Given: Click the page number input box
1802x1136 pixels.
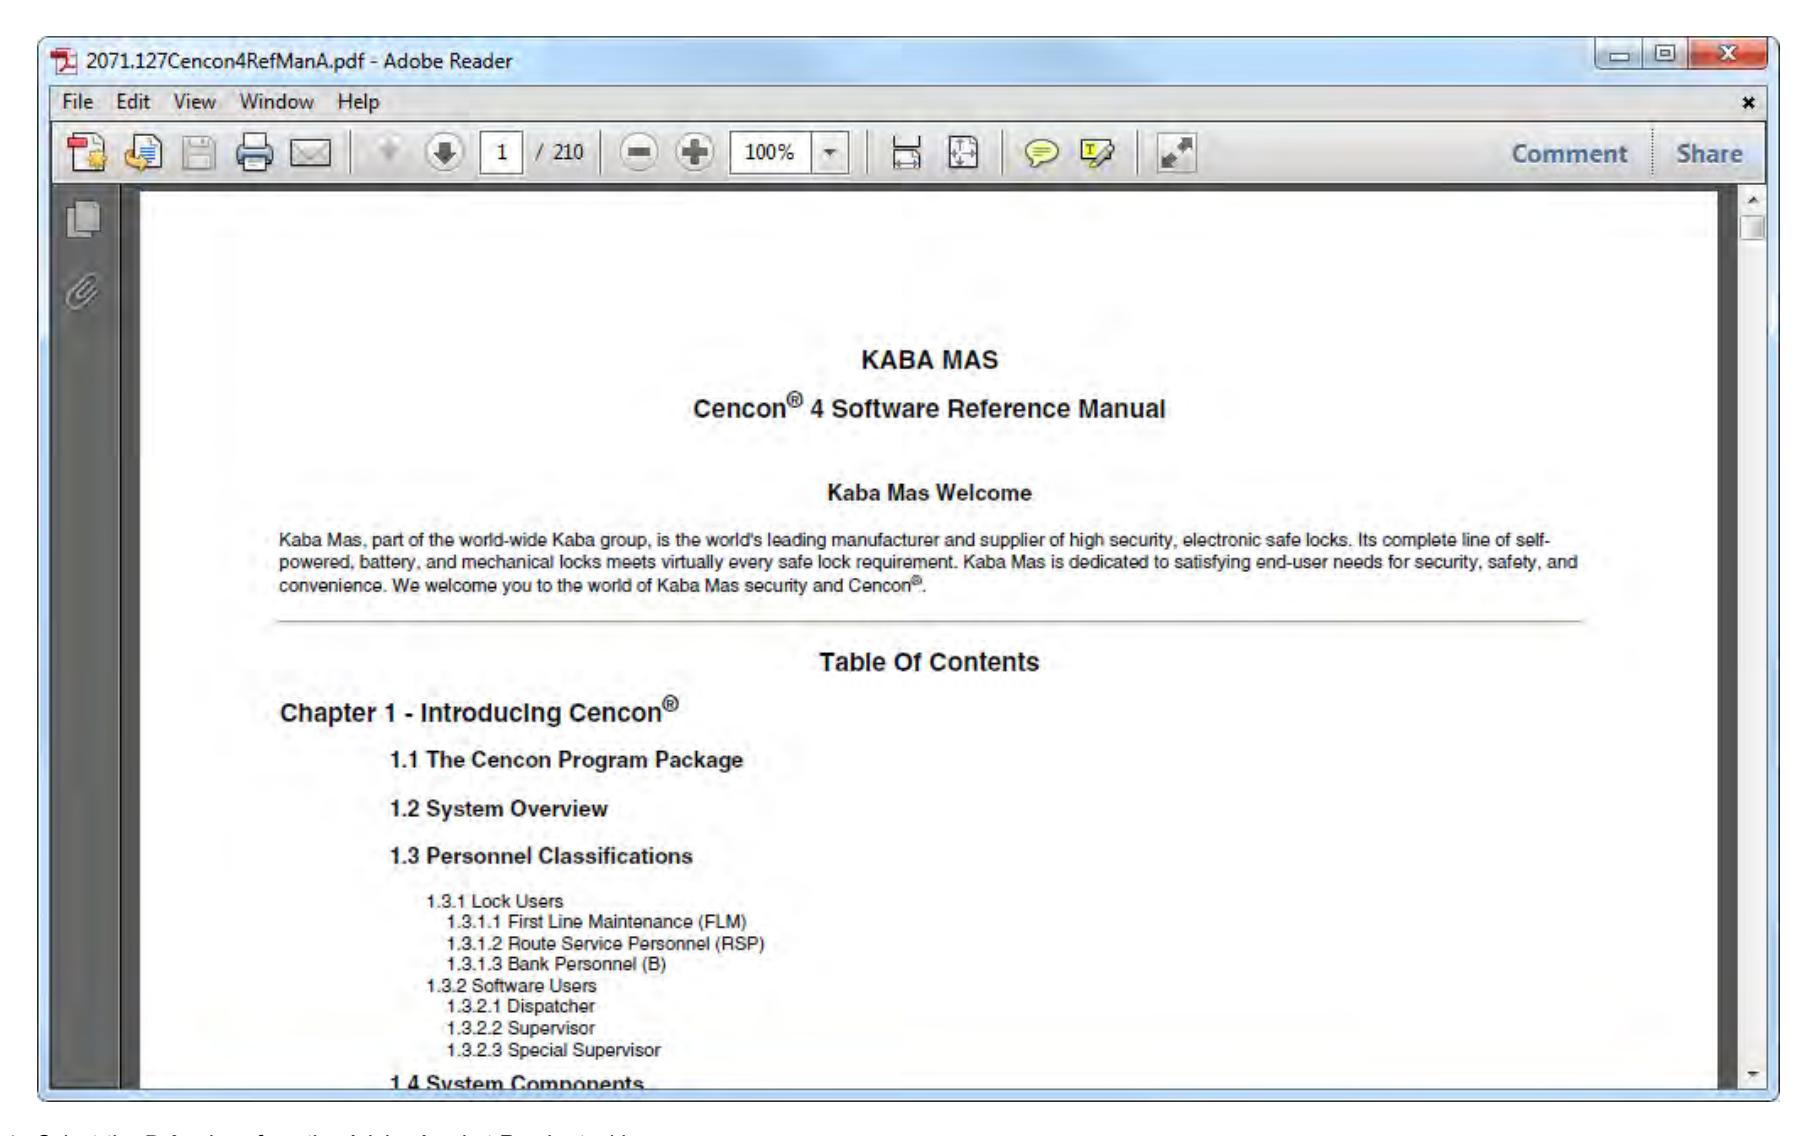Looking at the screenshot, I should (x=503, y=153).
